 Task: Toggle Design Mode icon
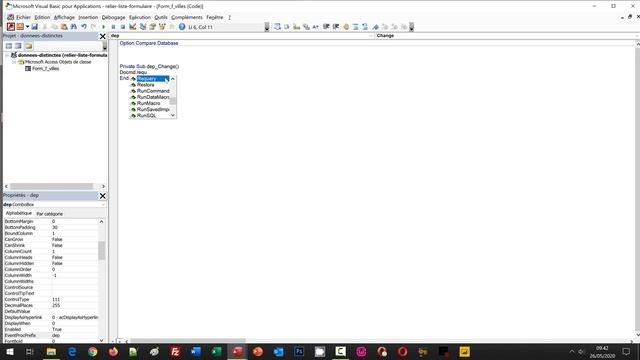pyautogui.click(x=133, y=27)
